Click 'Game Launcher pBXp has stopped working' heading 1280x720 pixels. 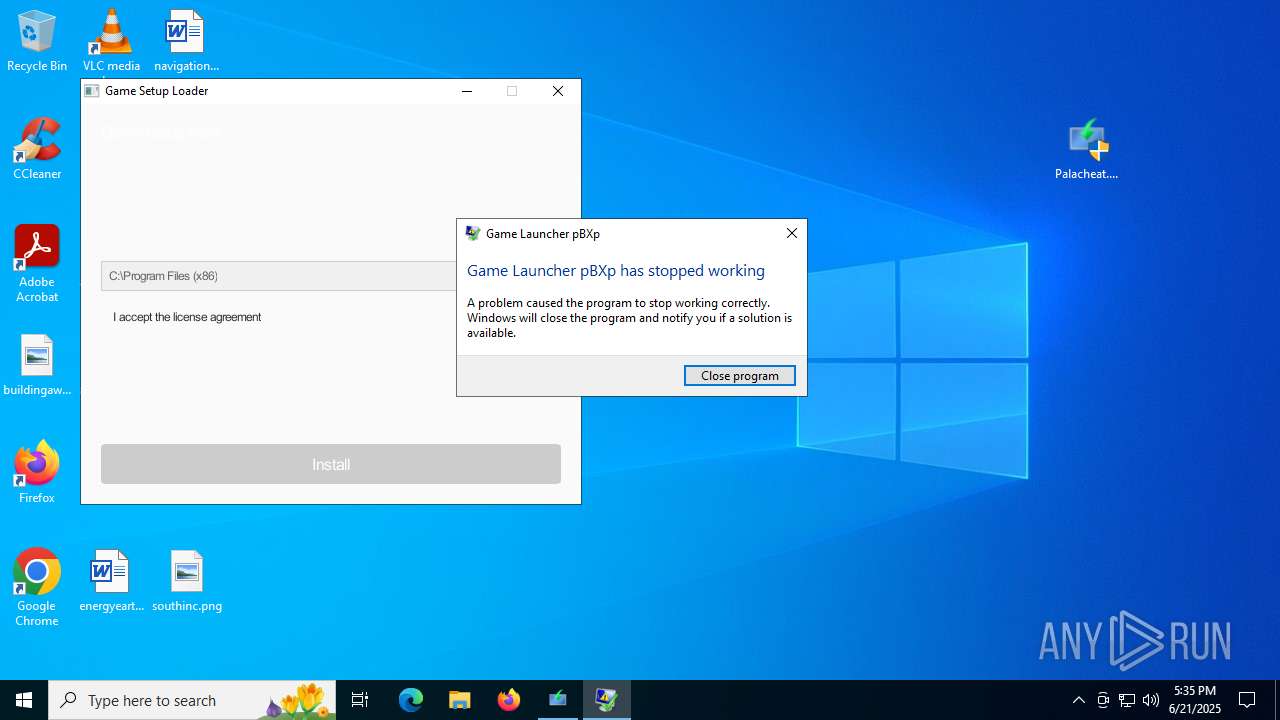pyautogui.click(x=616, y=271)
